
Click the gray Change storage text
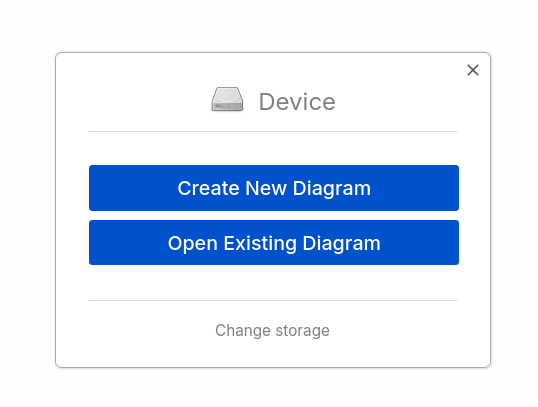click(x=272, y=330)
